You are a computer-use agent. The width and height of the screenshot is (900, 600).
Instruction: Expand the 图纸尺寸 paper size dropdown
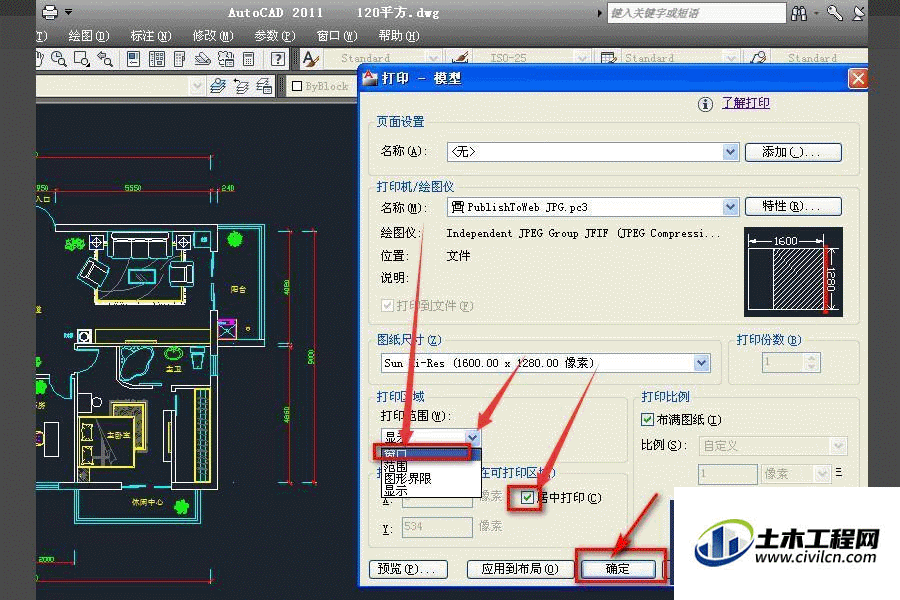click(701, 363)
